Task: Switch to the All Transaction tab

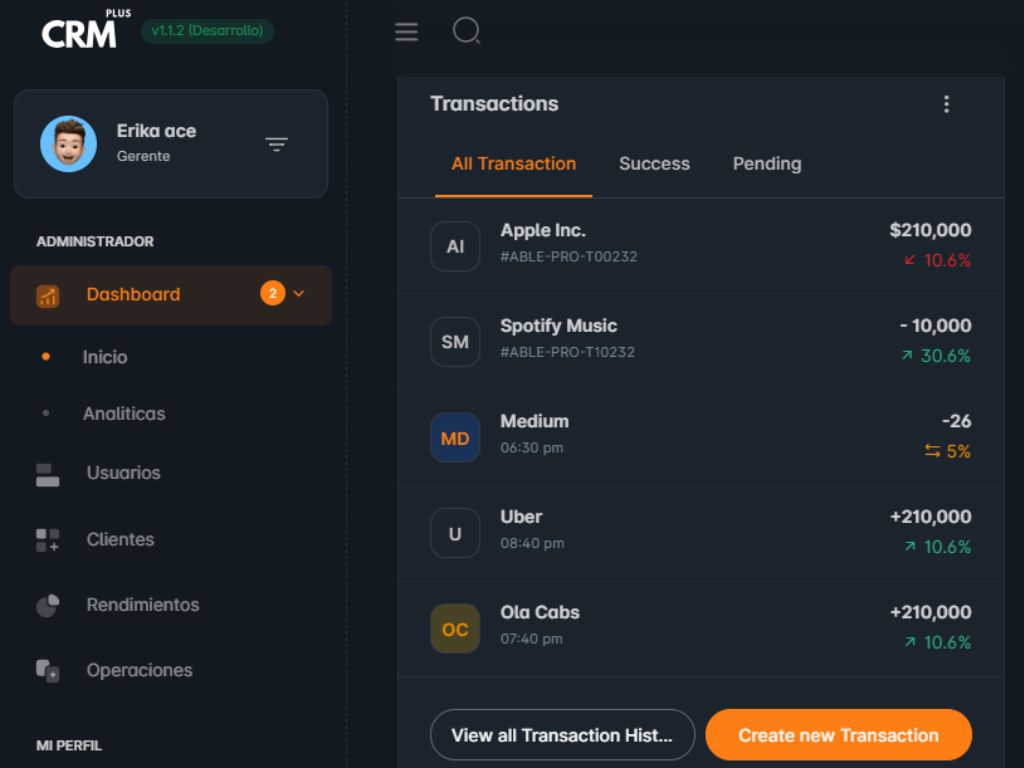Action: click(514, 164)
